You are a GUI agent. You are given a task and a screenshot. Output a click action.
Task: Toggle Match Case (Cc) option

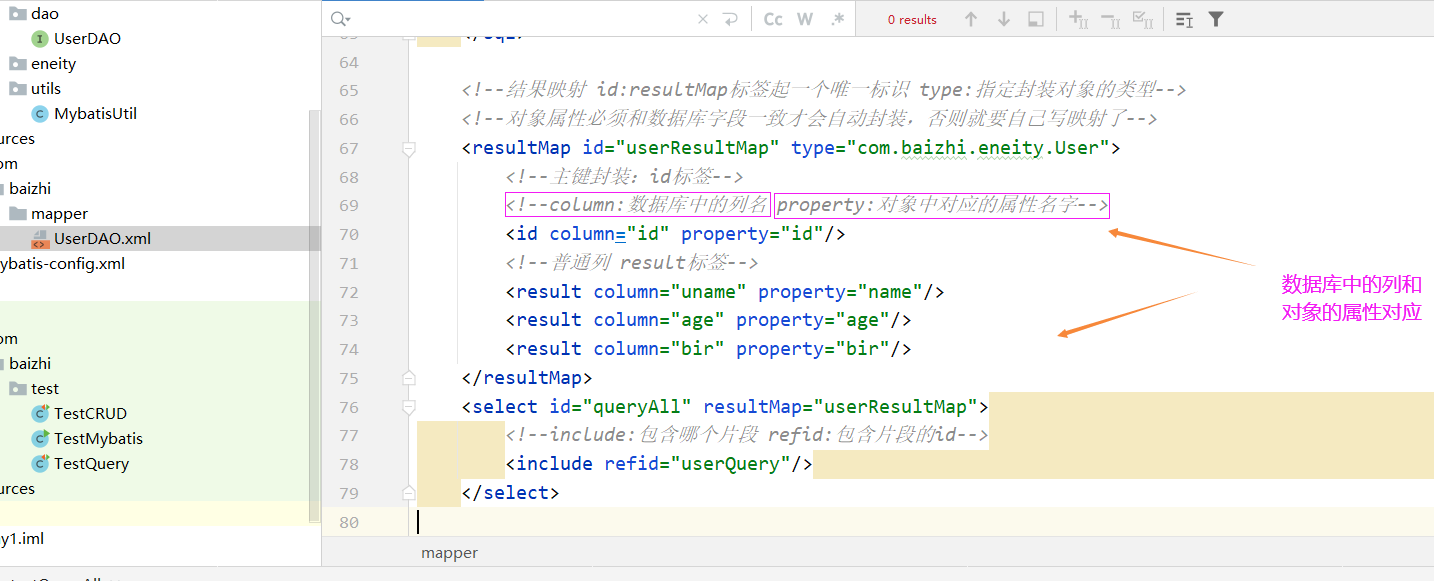coord(773,19)
